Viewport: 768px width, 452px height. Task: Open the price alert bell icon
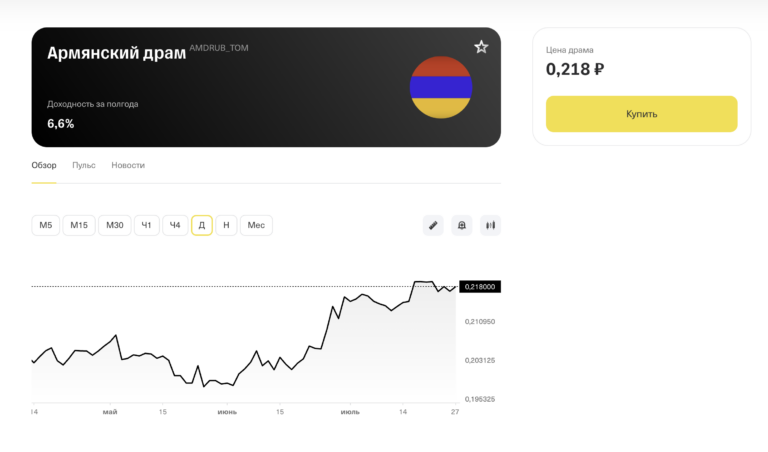click(x=462, y=225)
